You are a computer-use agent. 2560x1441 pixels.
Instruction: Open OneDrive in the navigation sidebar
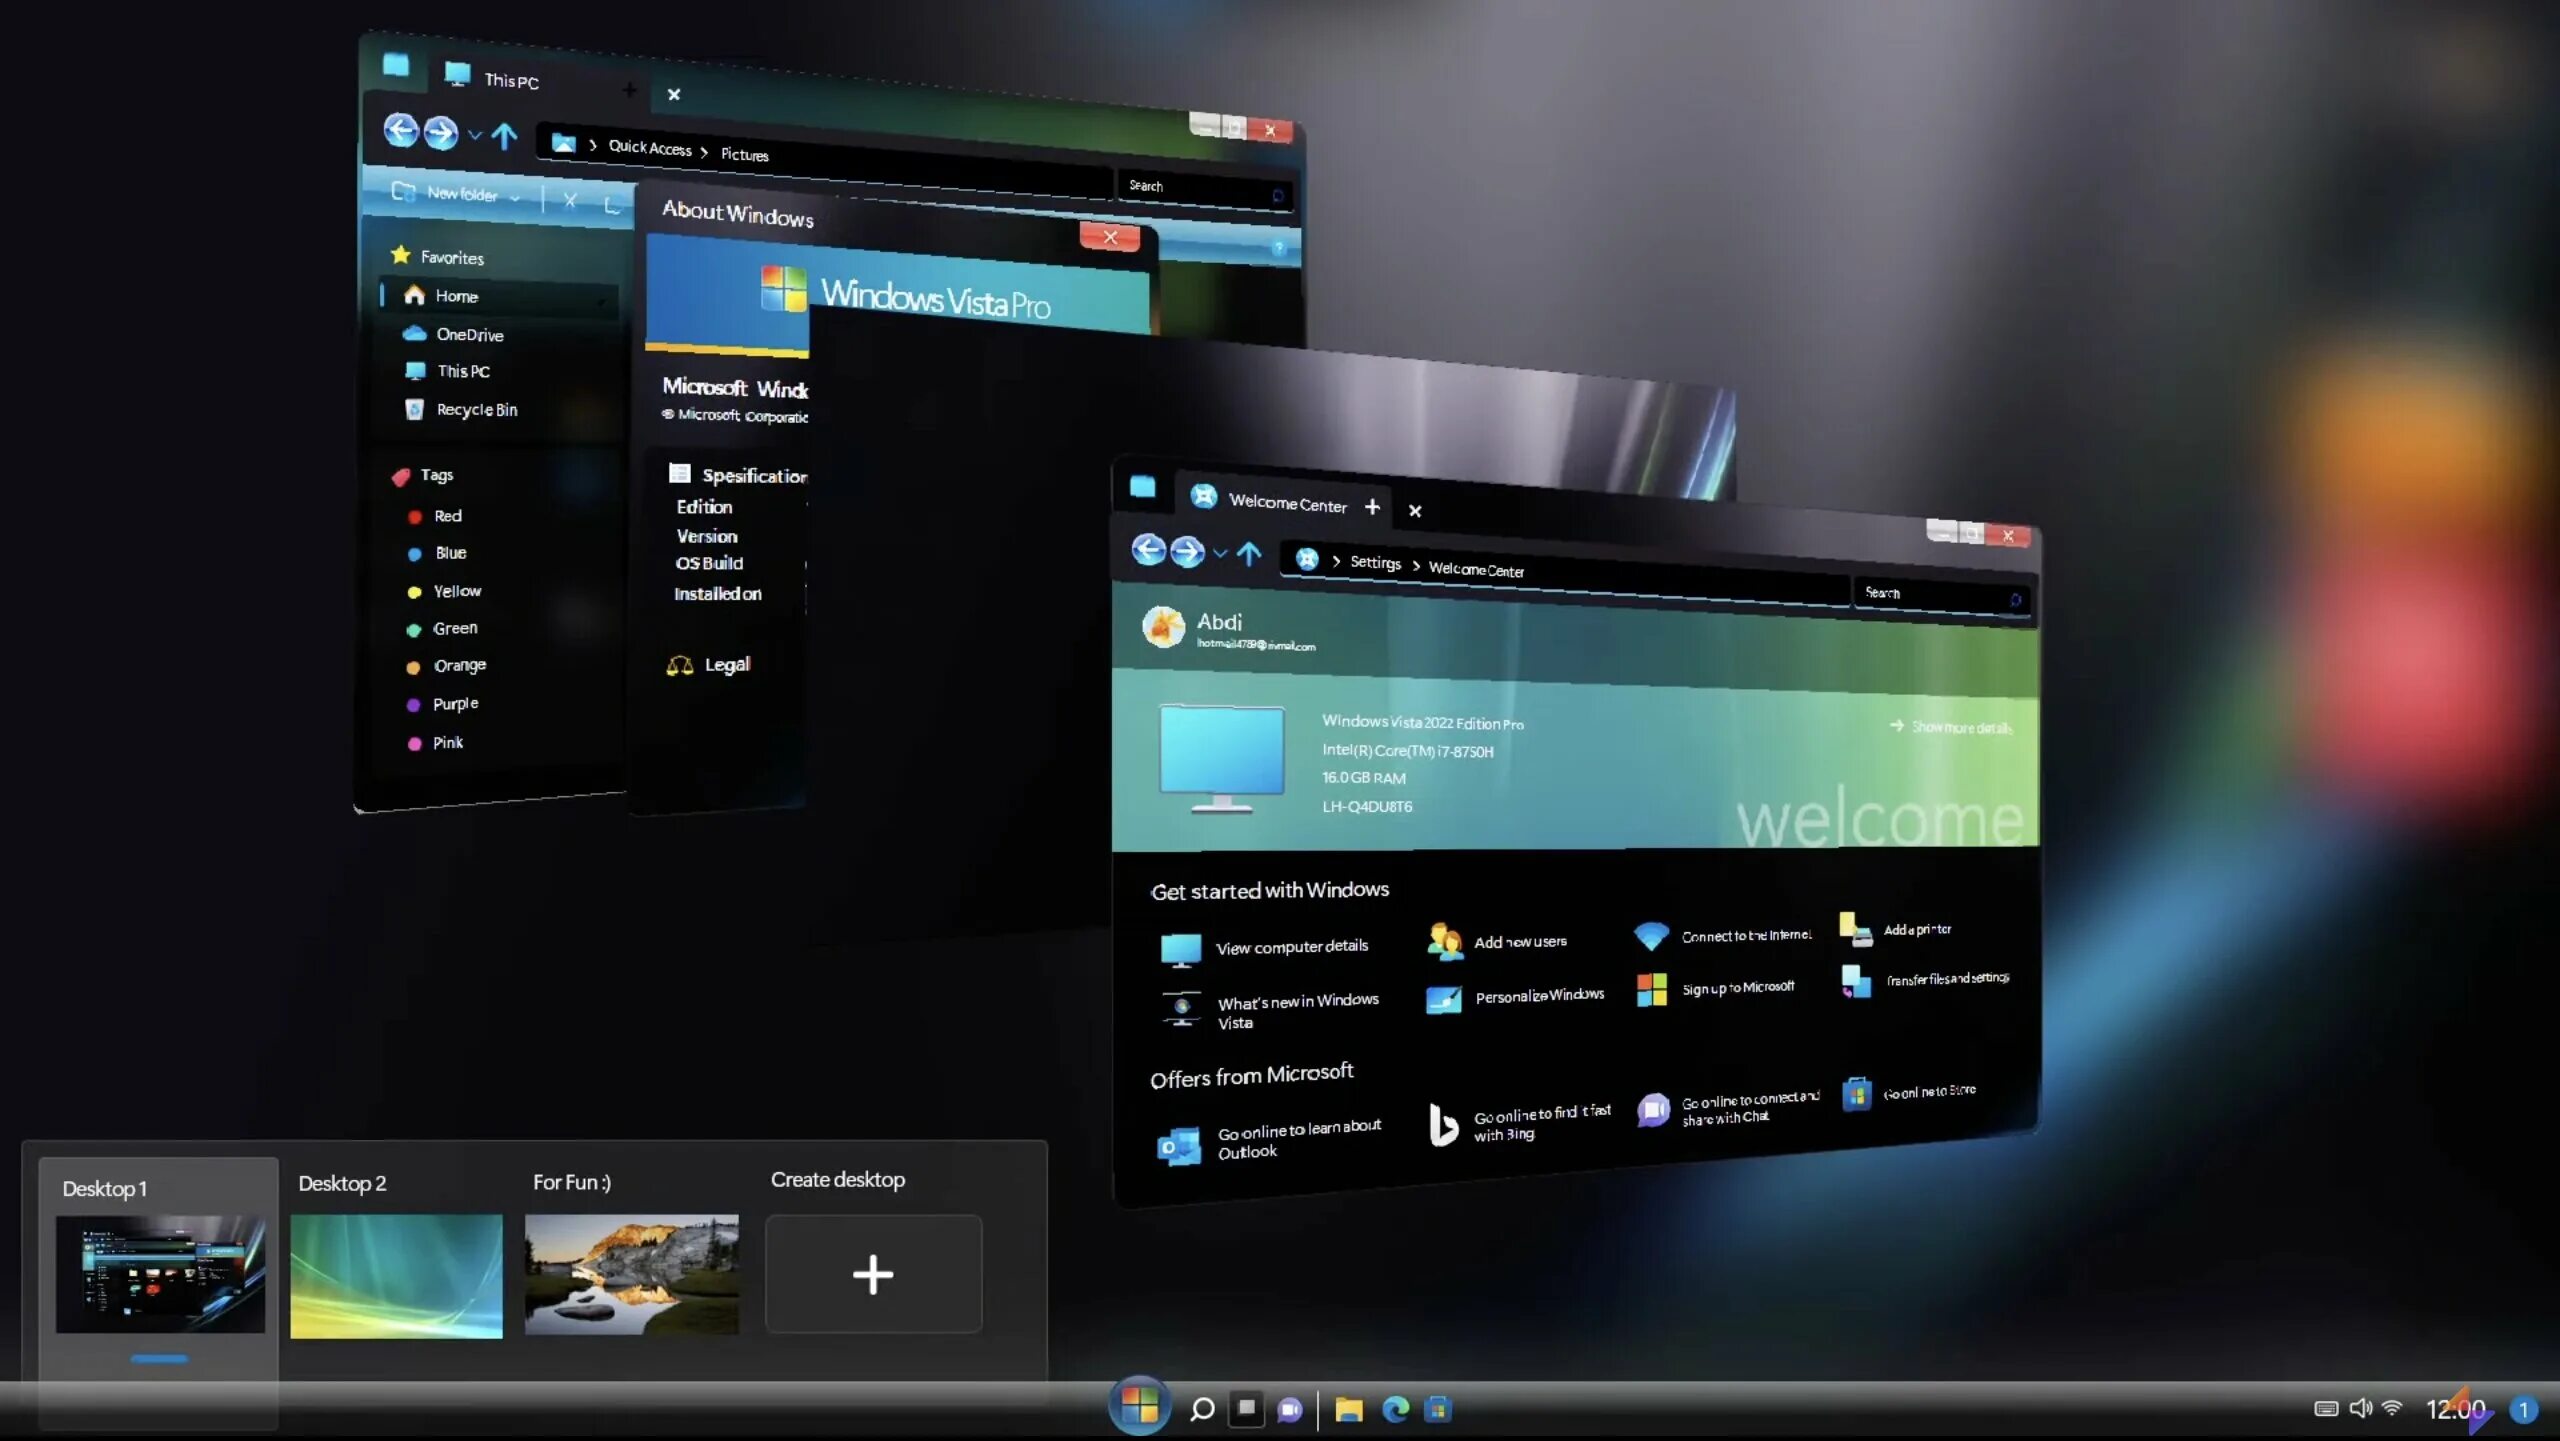coord(468,334)
